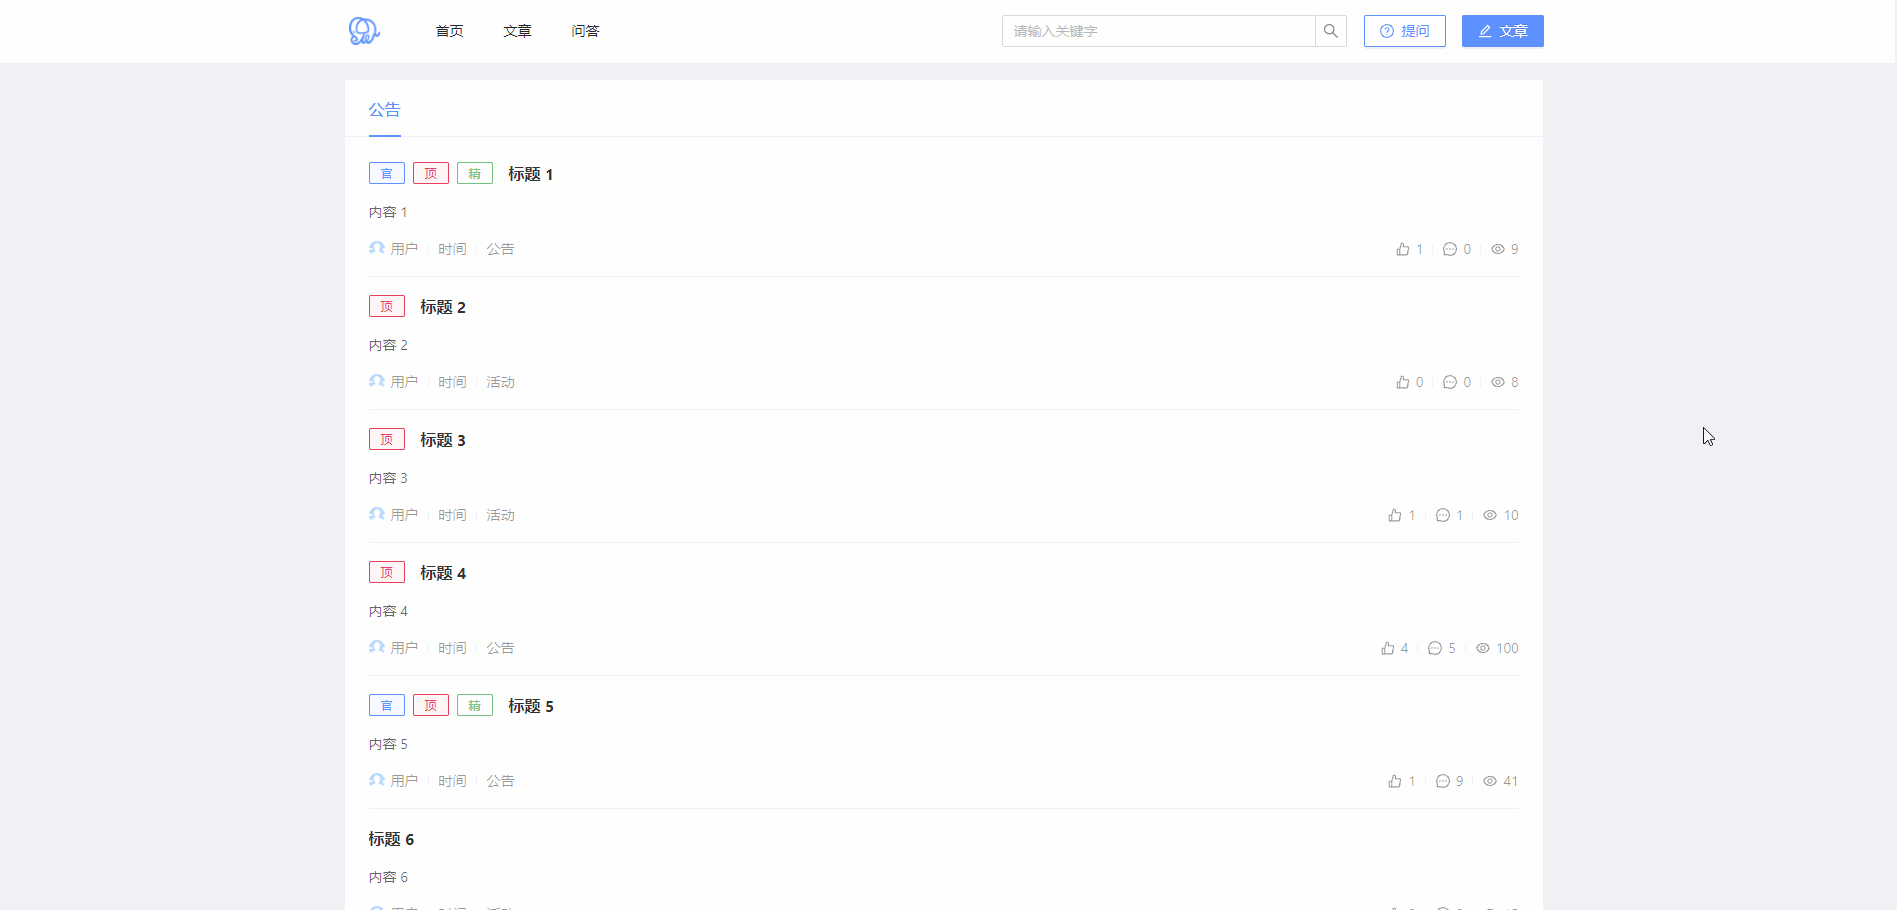Click the like icon on 标题 1
This screenshot has height=910, width=1897.
tap(1403, 249)
